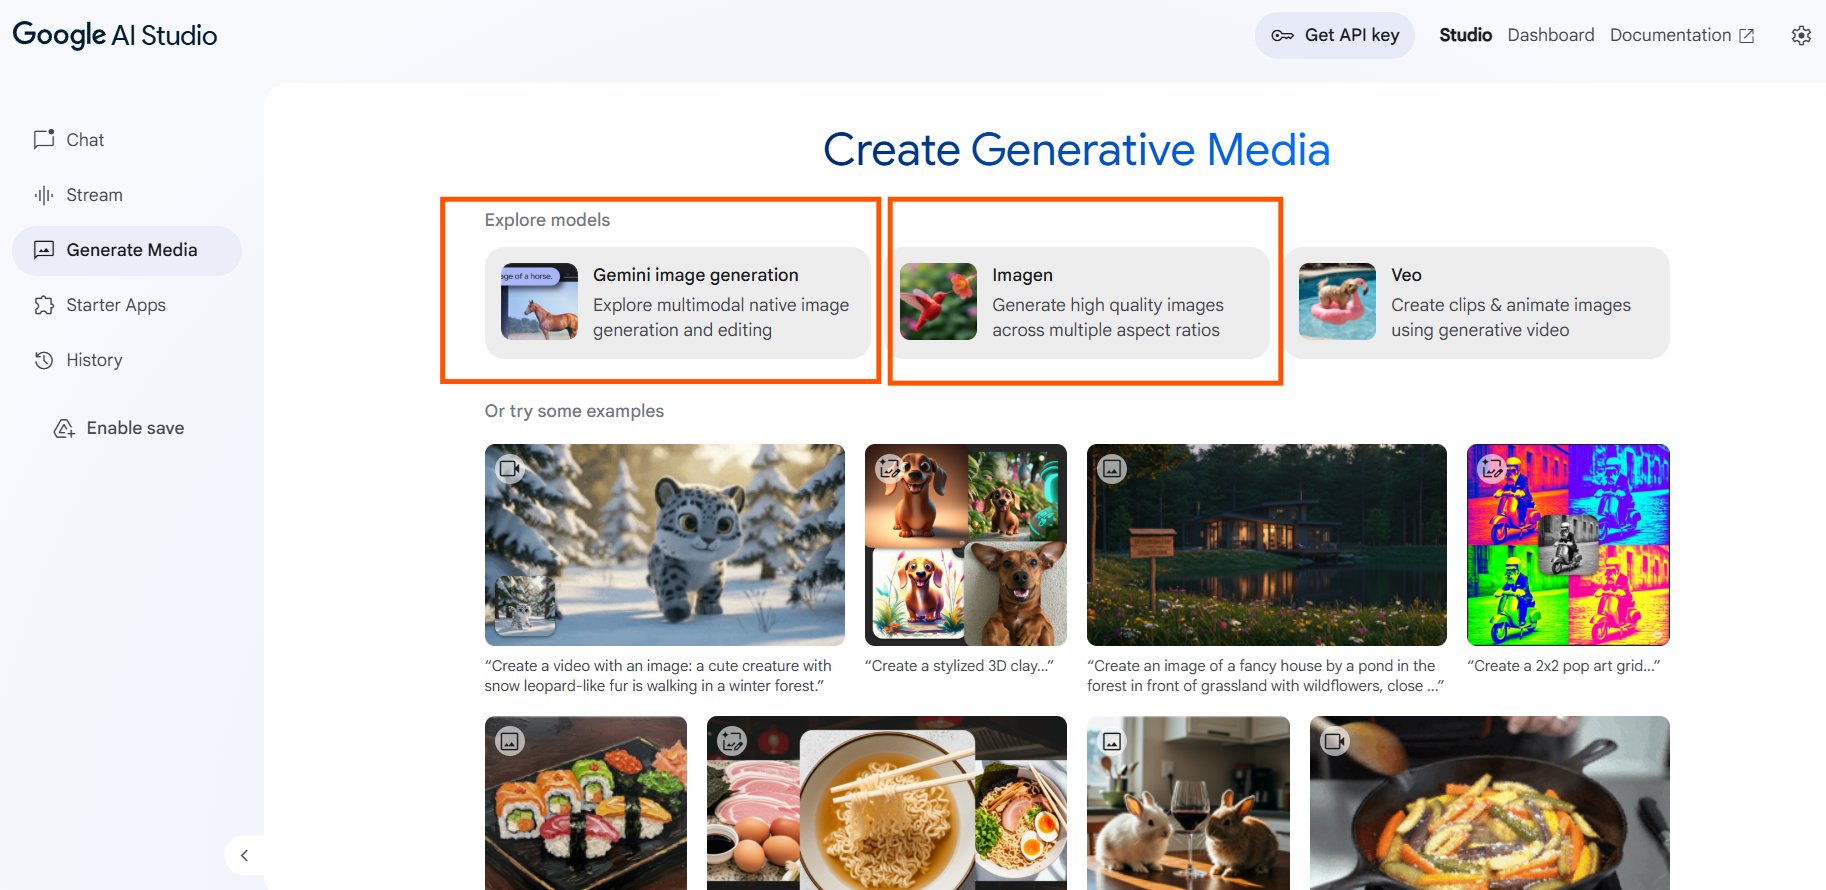Viewport: 1826px width, 890px height.
Task: Open the Dashboard tab
Action: click(x=1550, y=35)
